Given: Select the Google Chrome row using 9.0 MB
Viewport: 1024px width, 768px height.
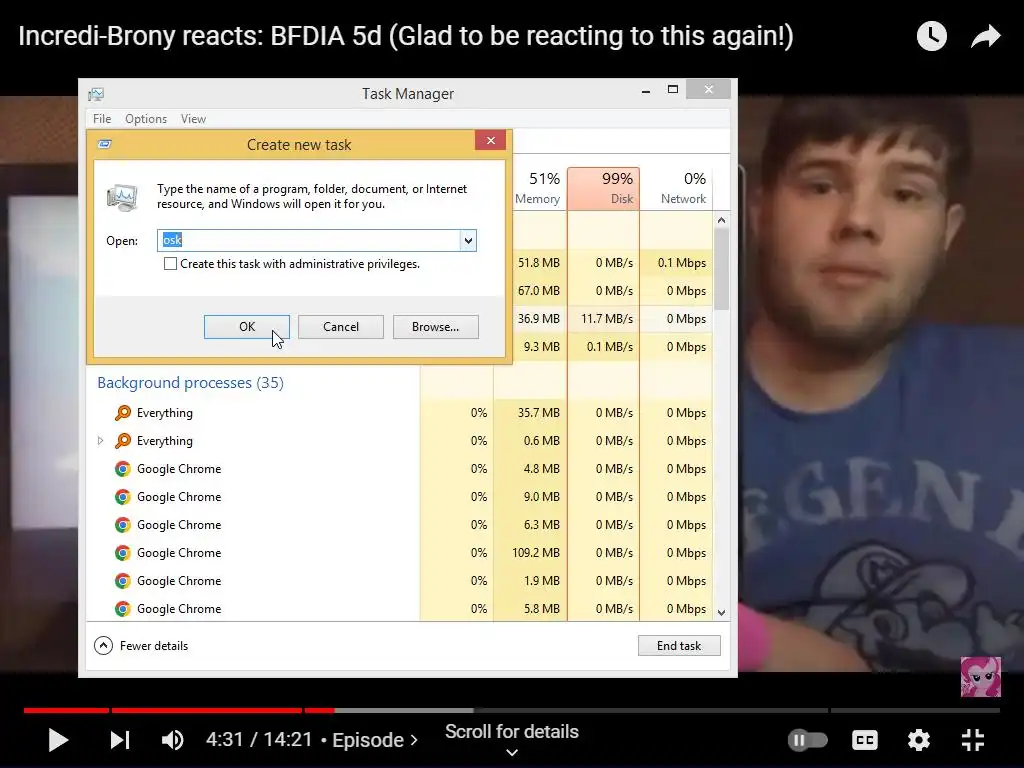Looking at the screenshot, I should (x=400, y=497).
